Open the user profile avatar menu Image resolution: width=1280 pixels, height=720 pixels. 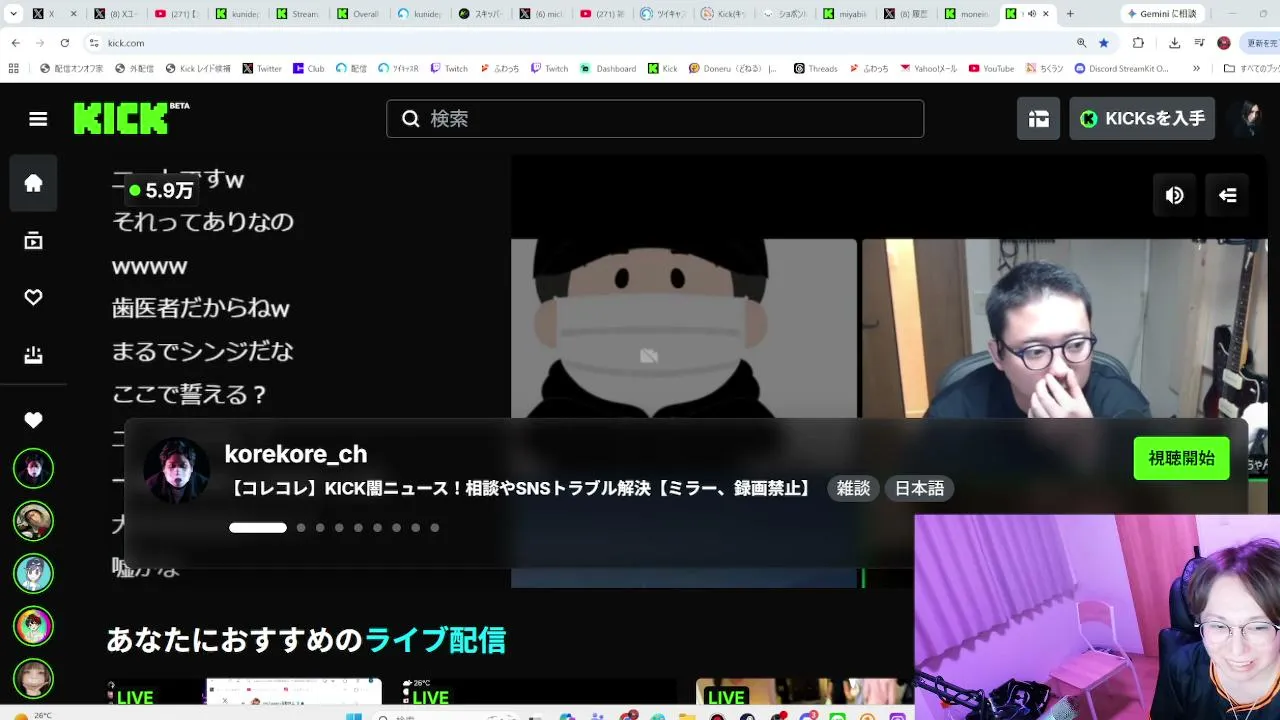click(1247, 119)
